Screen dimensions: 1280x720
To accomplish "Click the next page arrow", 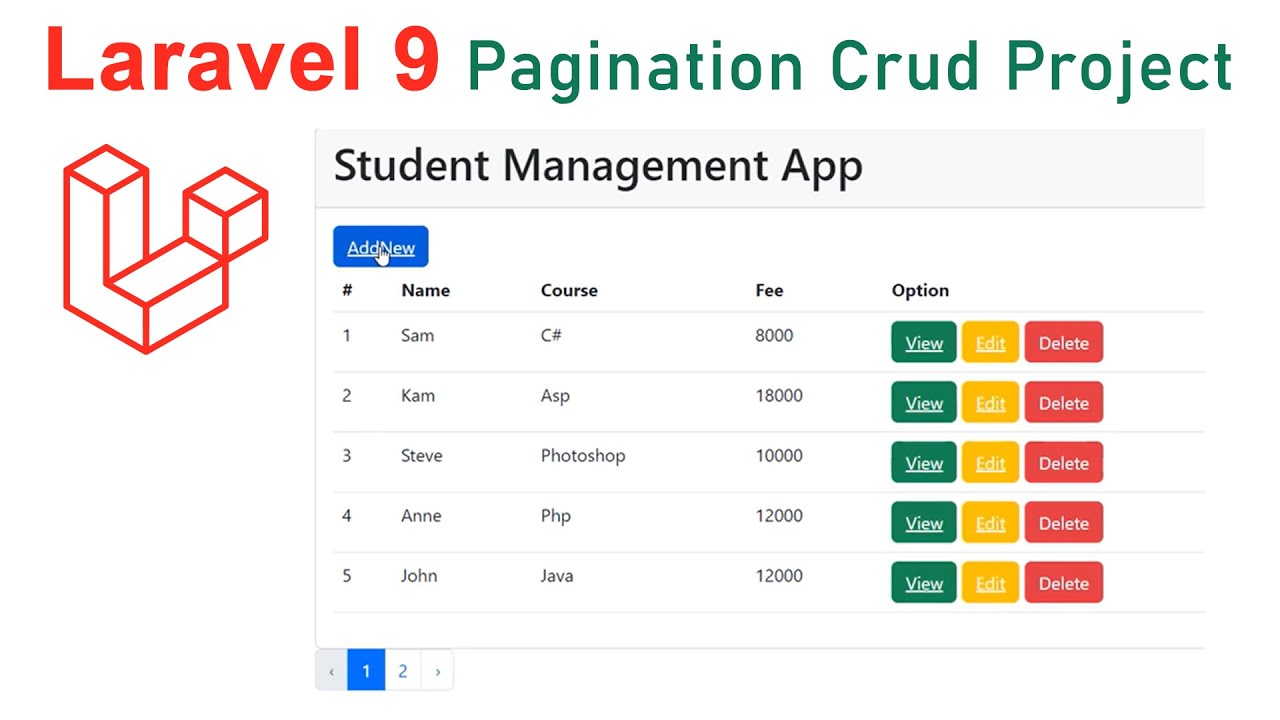I will point(437,671).
